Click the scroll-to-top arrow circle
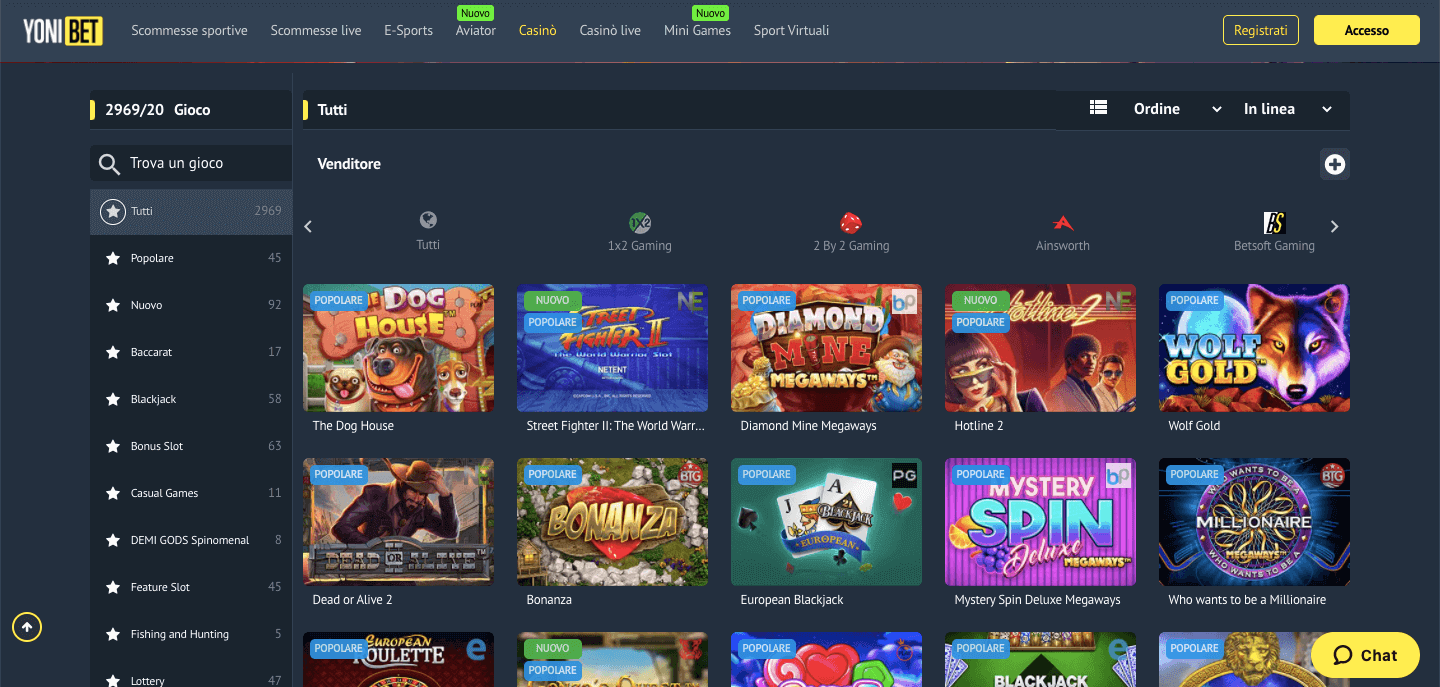This screenshot has height=687, width=1440. 27,627
